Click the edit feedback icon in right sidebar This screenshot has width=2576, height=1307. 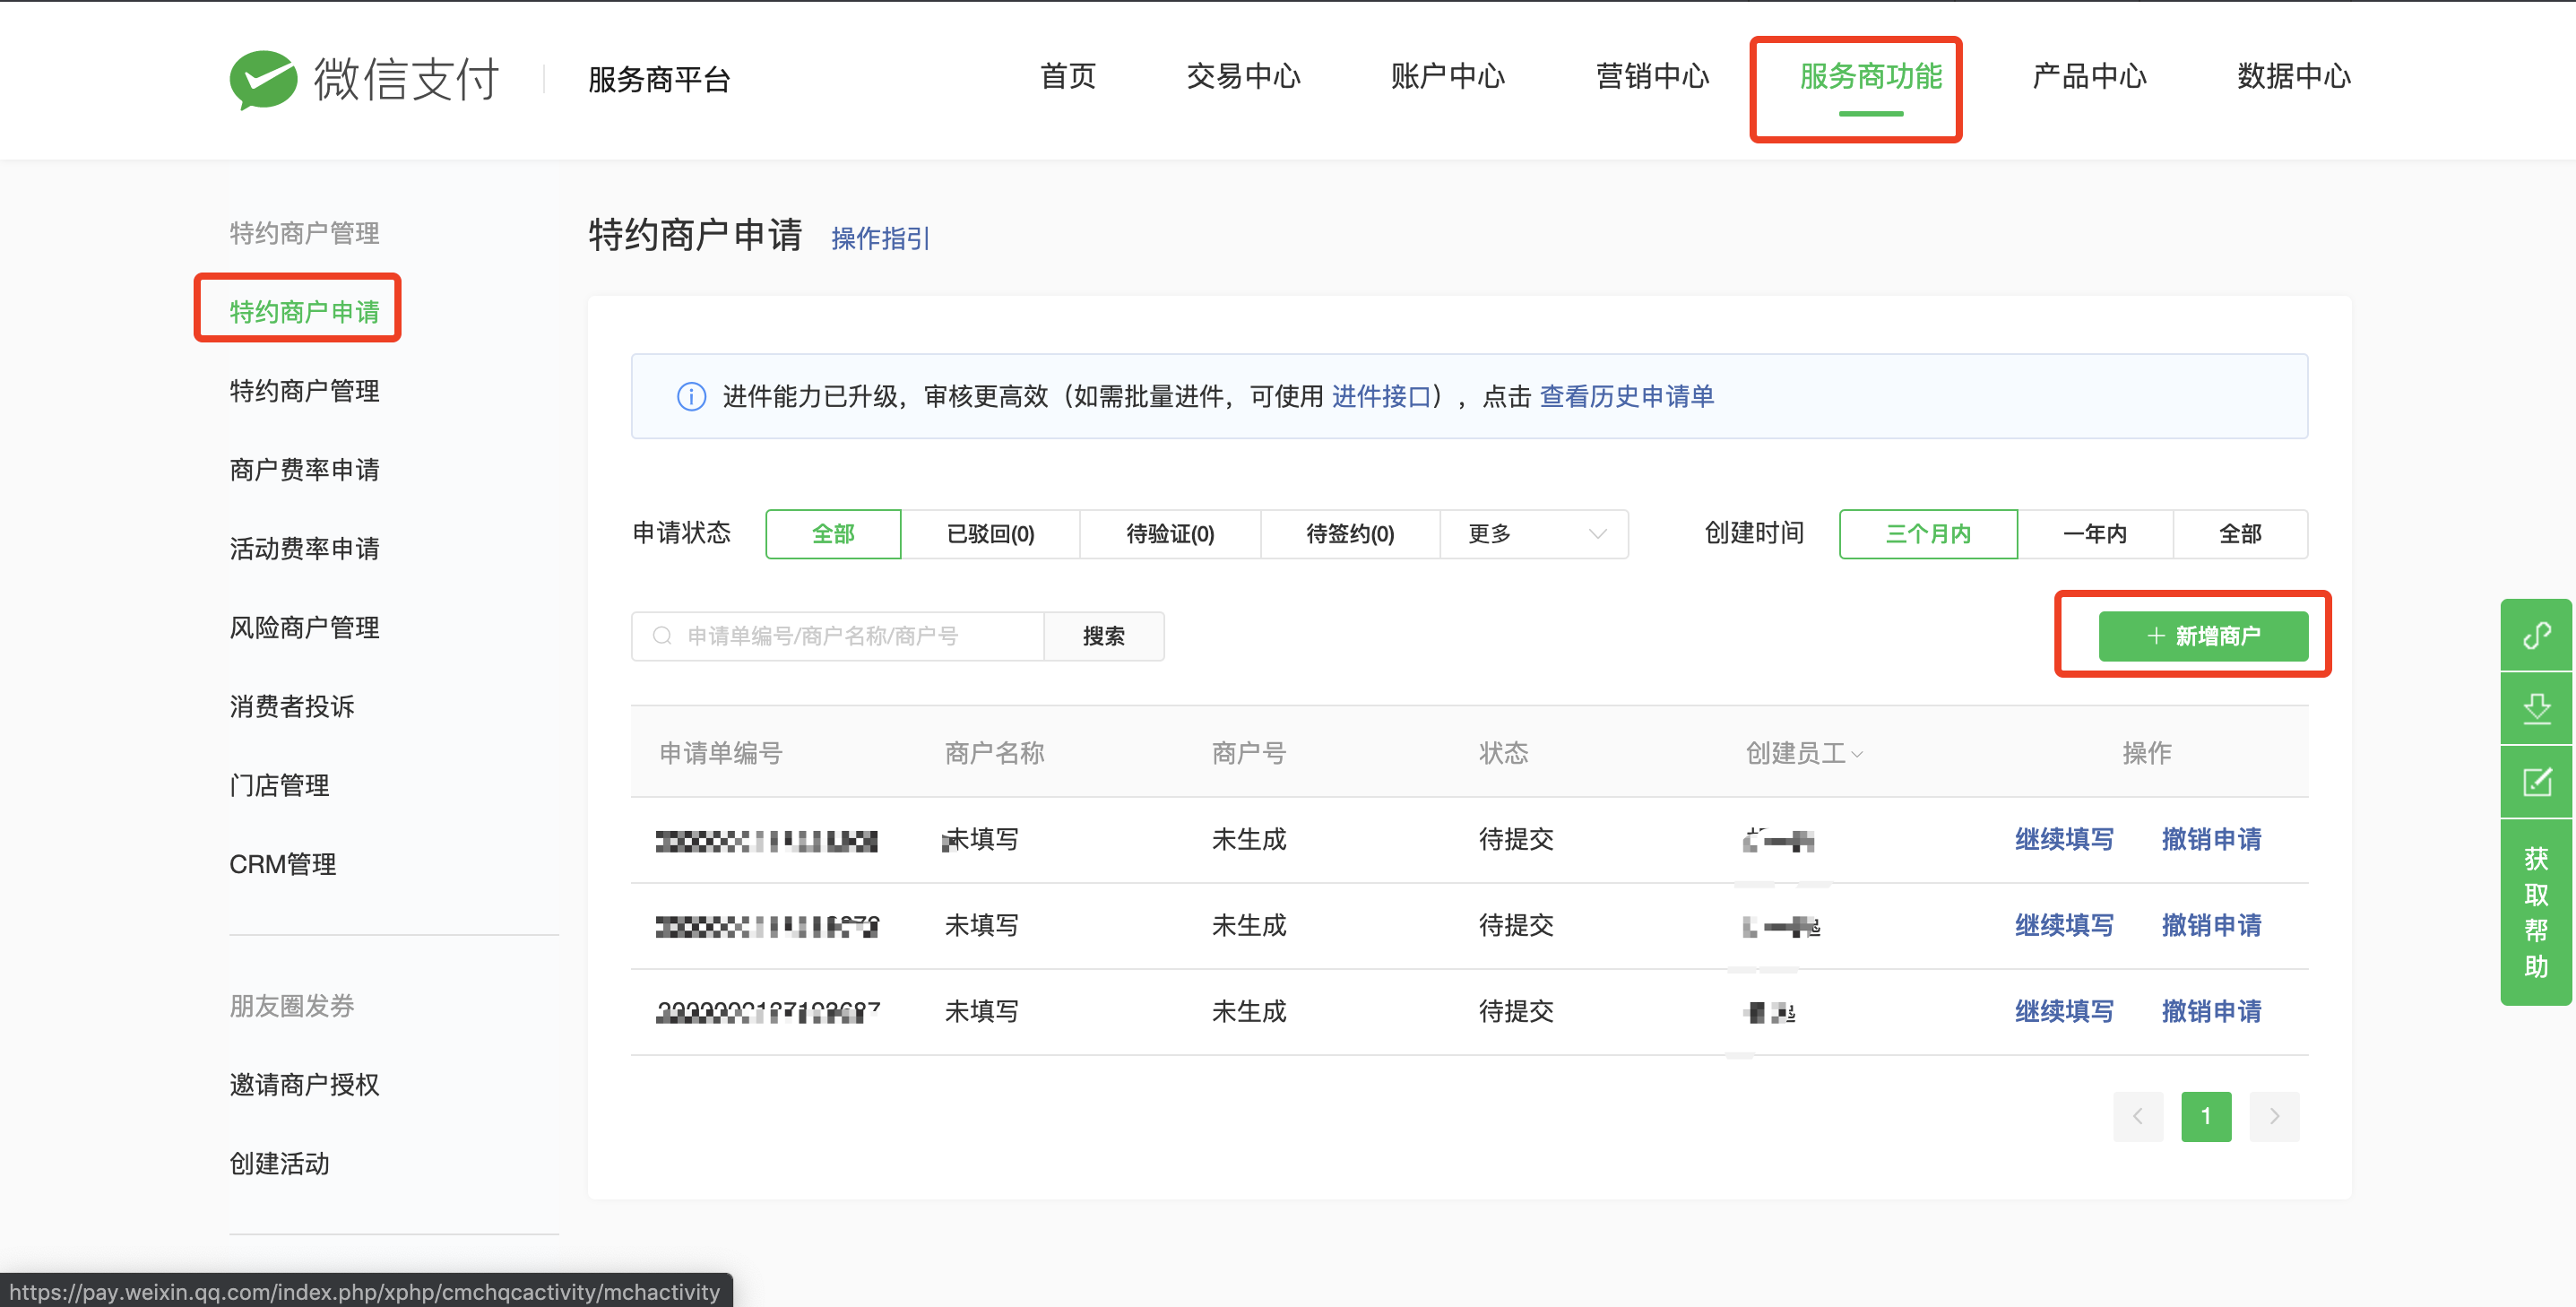2536,782
